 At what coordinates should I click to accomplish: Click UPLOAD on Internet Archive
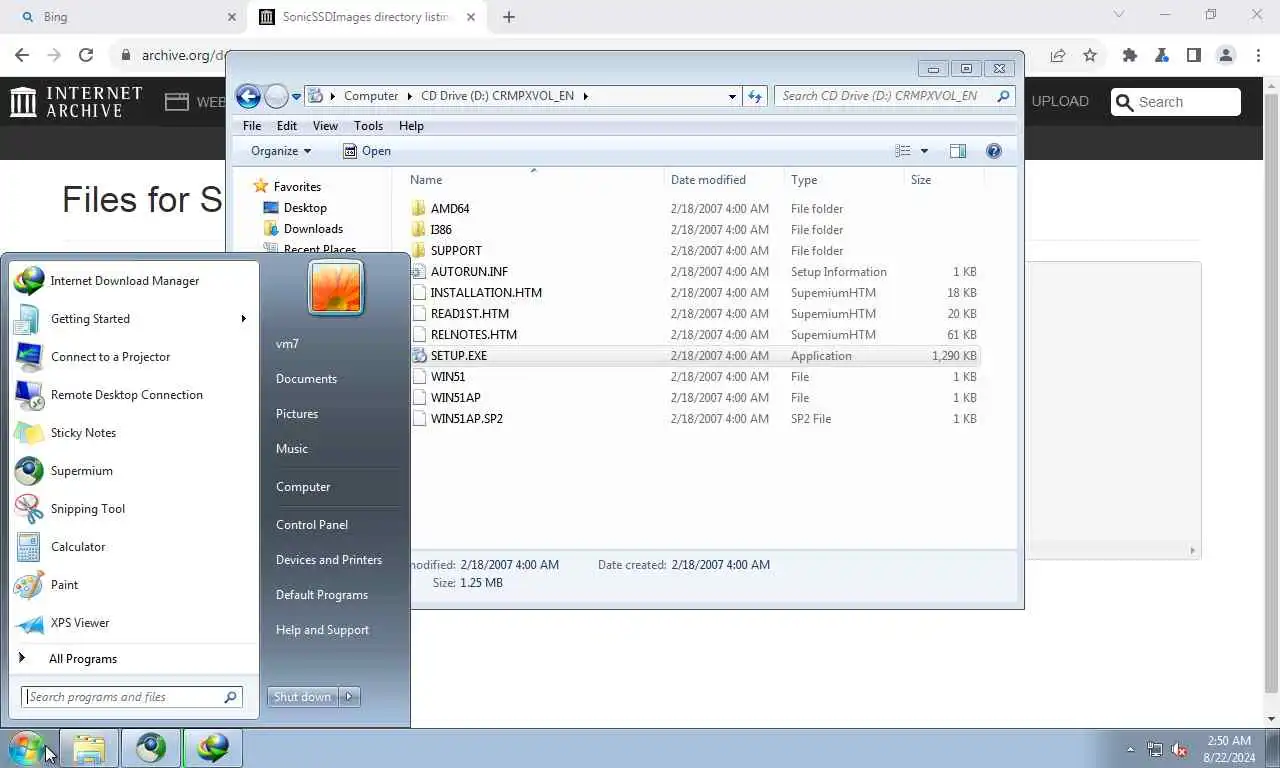[x=1060, y=102]
